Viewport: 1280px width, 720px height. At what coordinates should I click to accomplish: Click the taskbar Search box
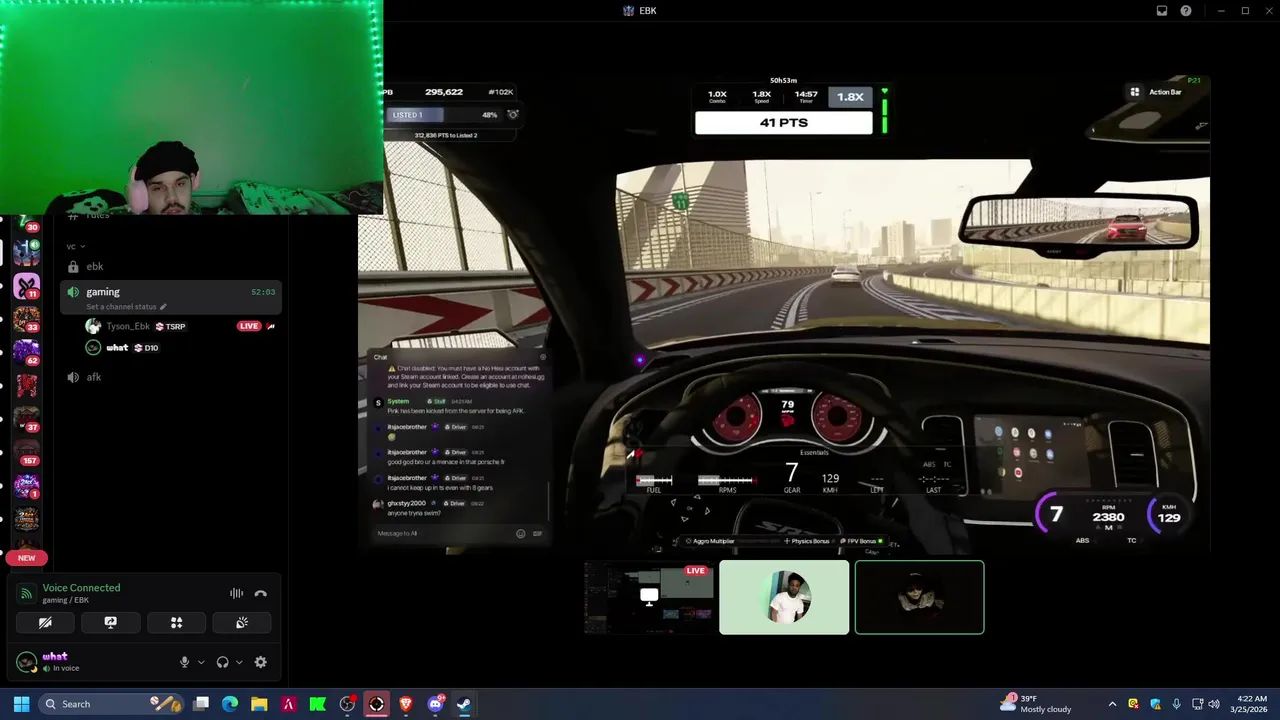click(x=112, y=704)
